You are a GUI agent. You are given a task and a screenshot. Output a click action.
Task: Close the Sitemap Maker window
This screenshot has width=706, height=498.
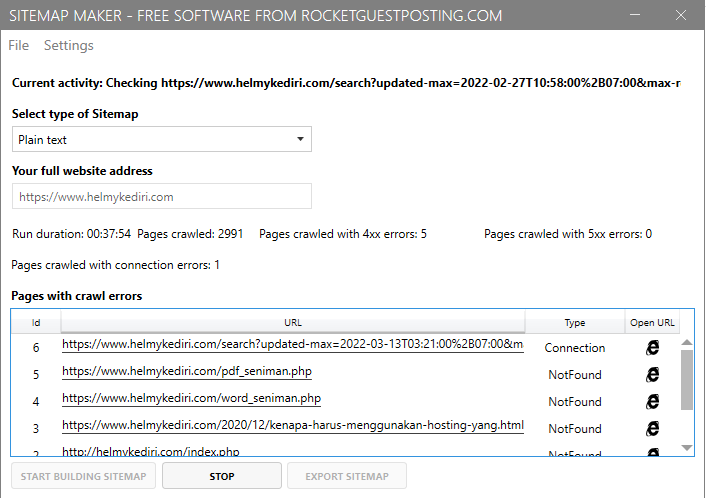pyautogui.click(x=681, y=15)
